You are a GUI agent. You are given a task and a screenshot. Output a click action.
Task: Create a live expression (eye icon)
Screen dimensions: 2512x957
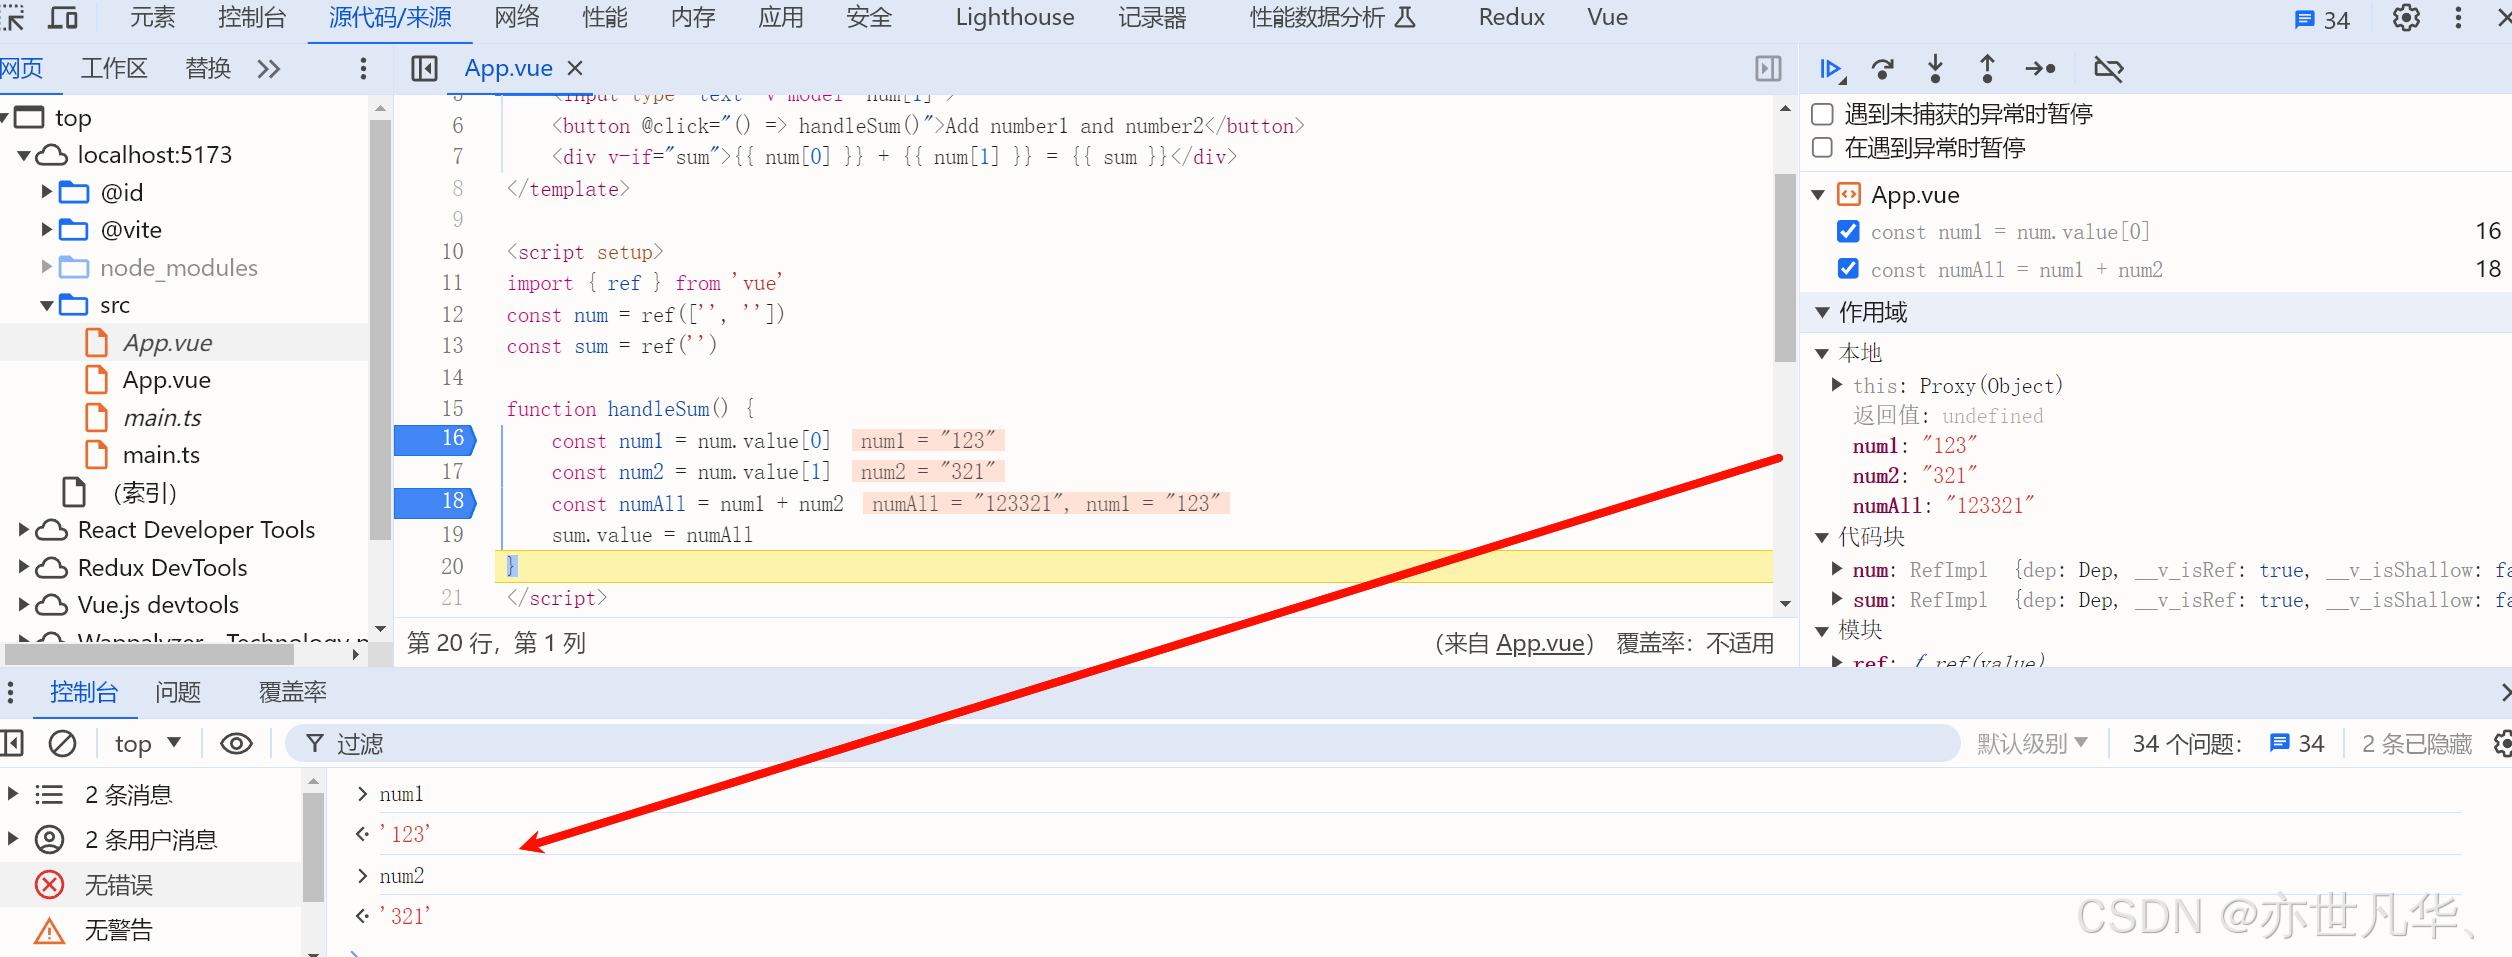click(x=236, y=743)
